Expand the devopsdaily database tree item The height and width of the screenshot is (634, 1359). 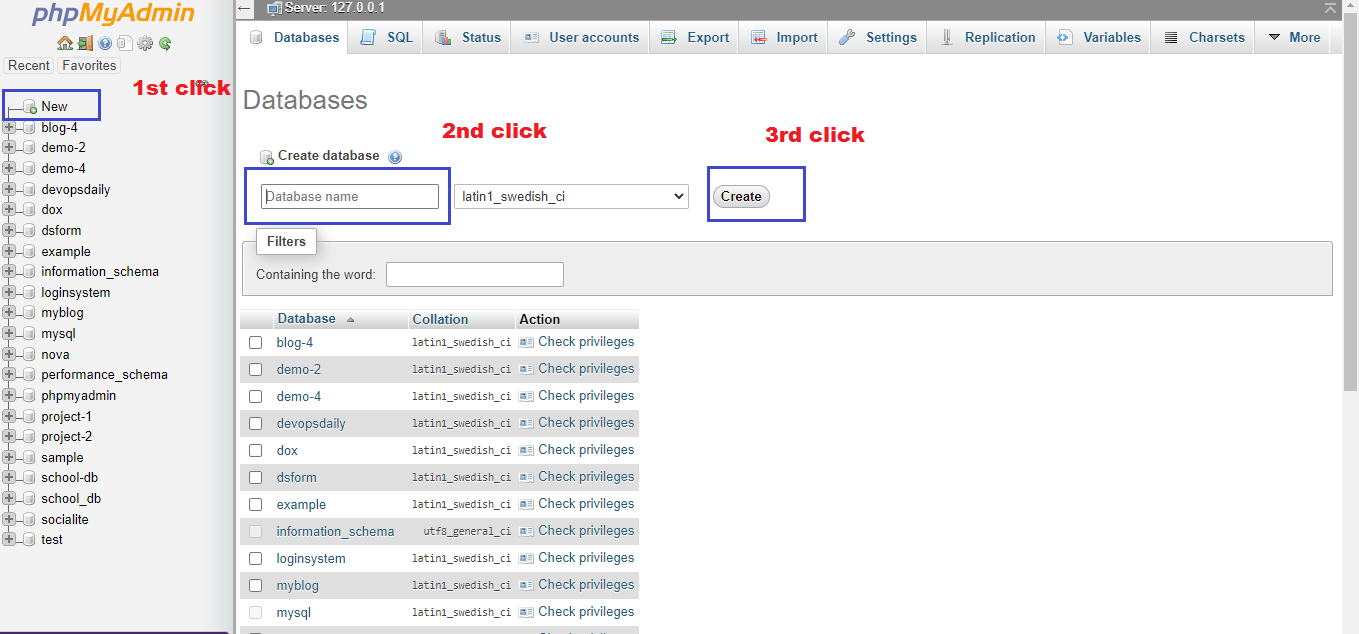(9, 188)
